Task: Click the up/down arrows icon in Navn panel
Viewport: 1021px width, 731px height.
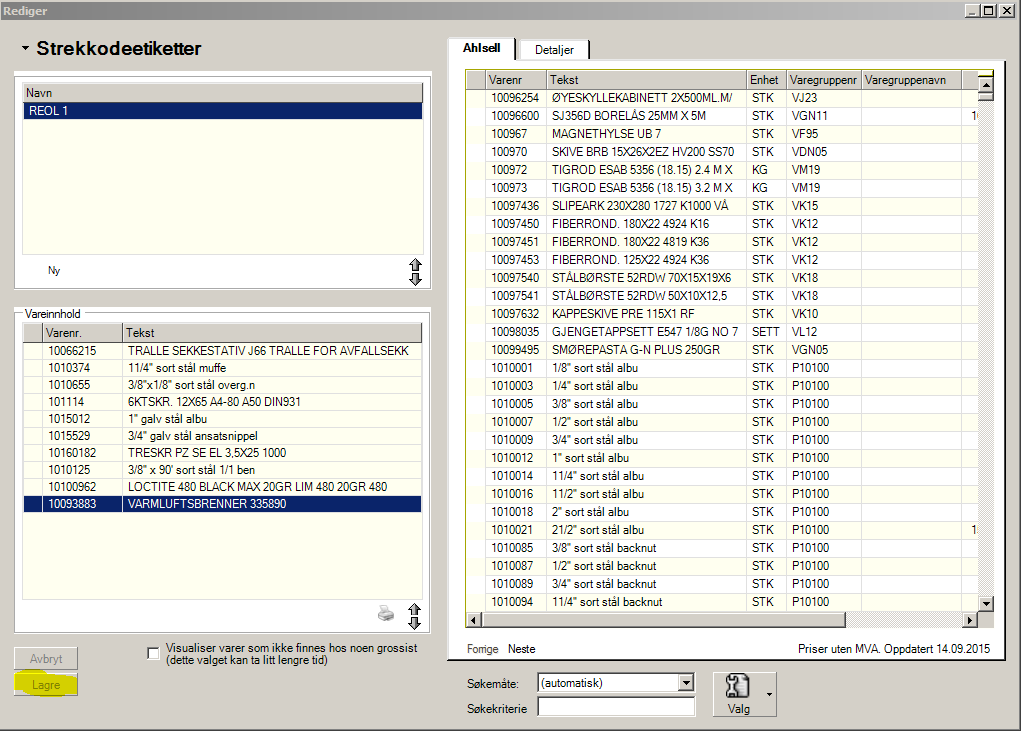Action: (415, 272)
